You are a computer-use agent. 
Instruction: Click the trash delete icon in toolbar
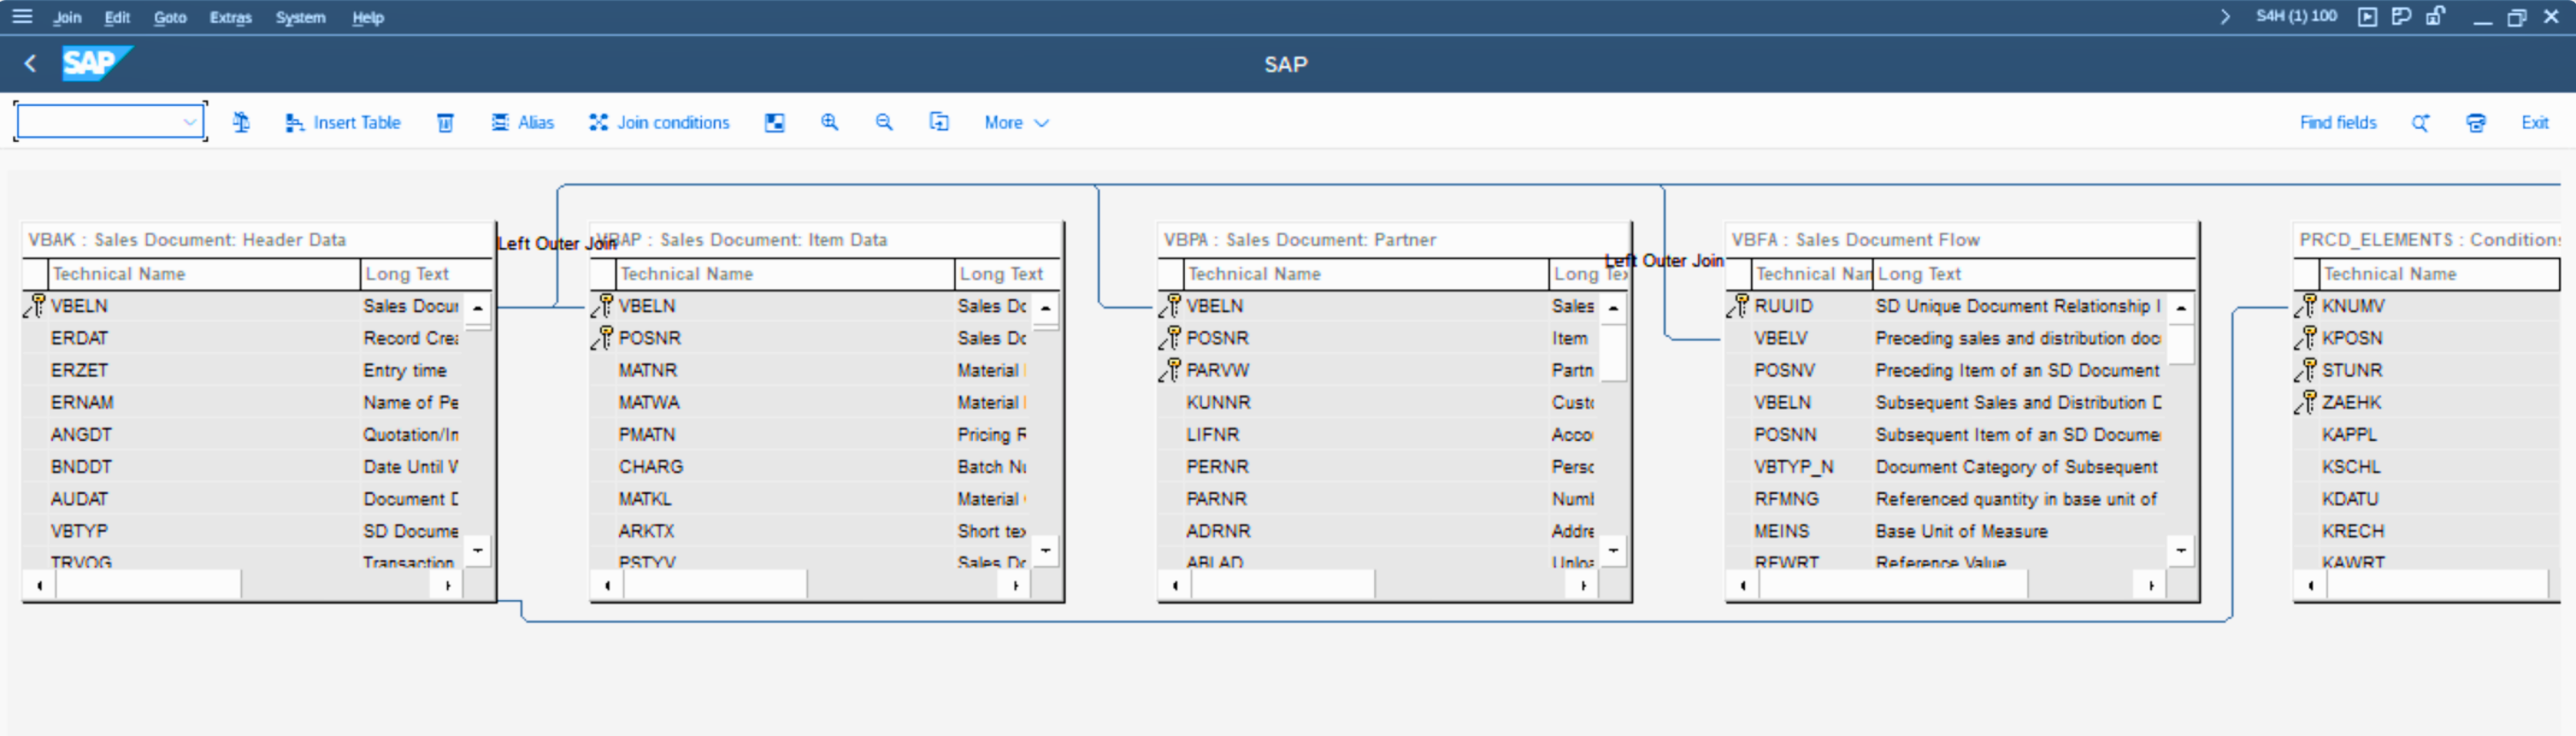445,122
